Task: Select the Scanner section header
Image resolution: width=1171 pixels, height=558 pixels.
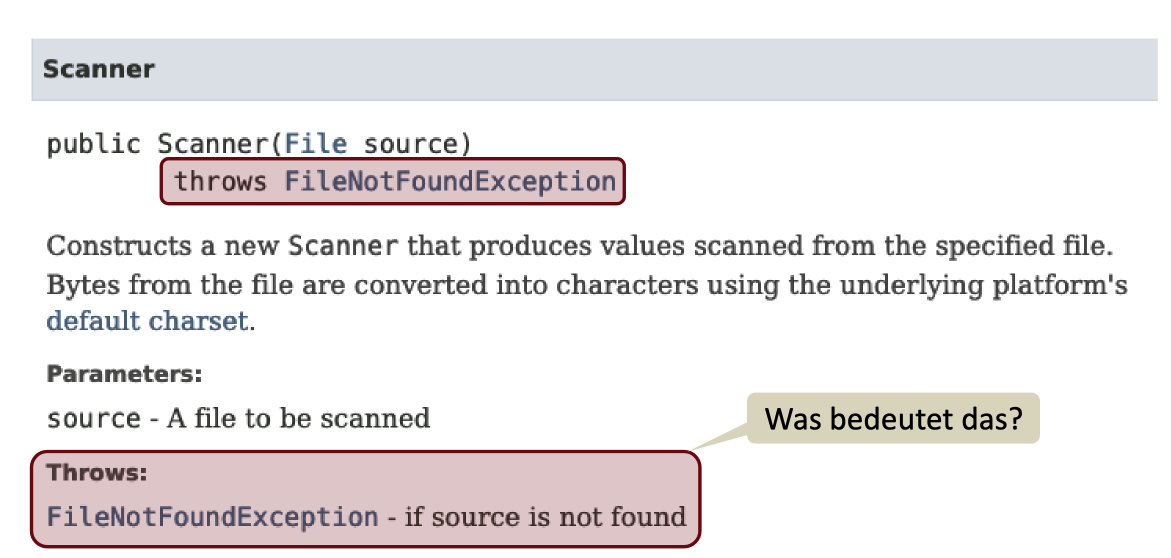Action: (x=99, y=70)
